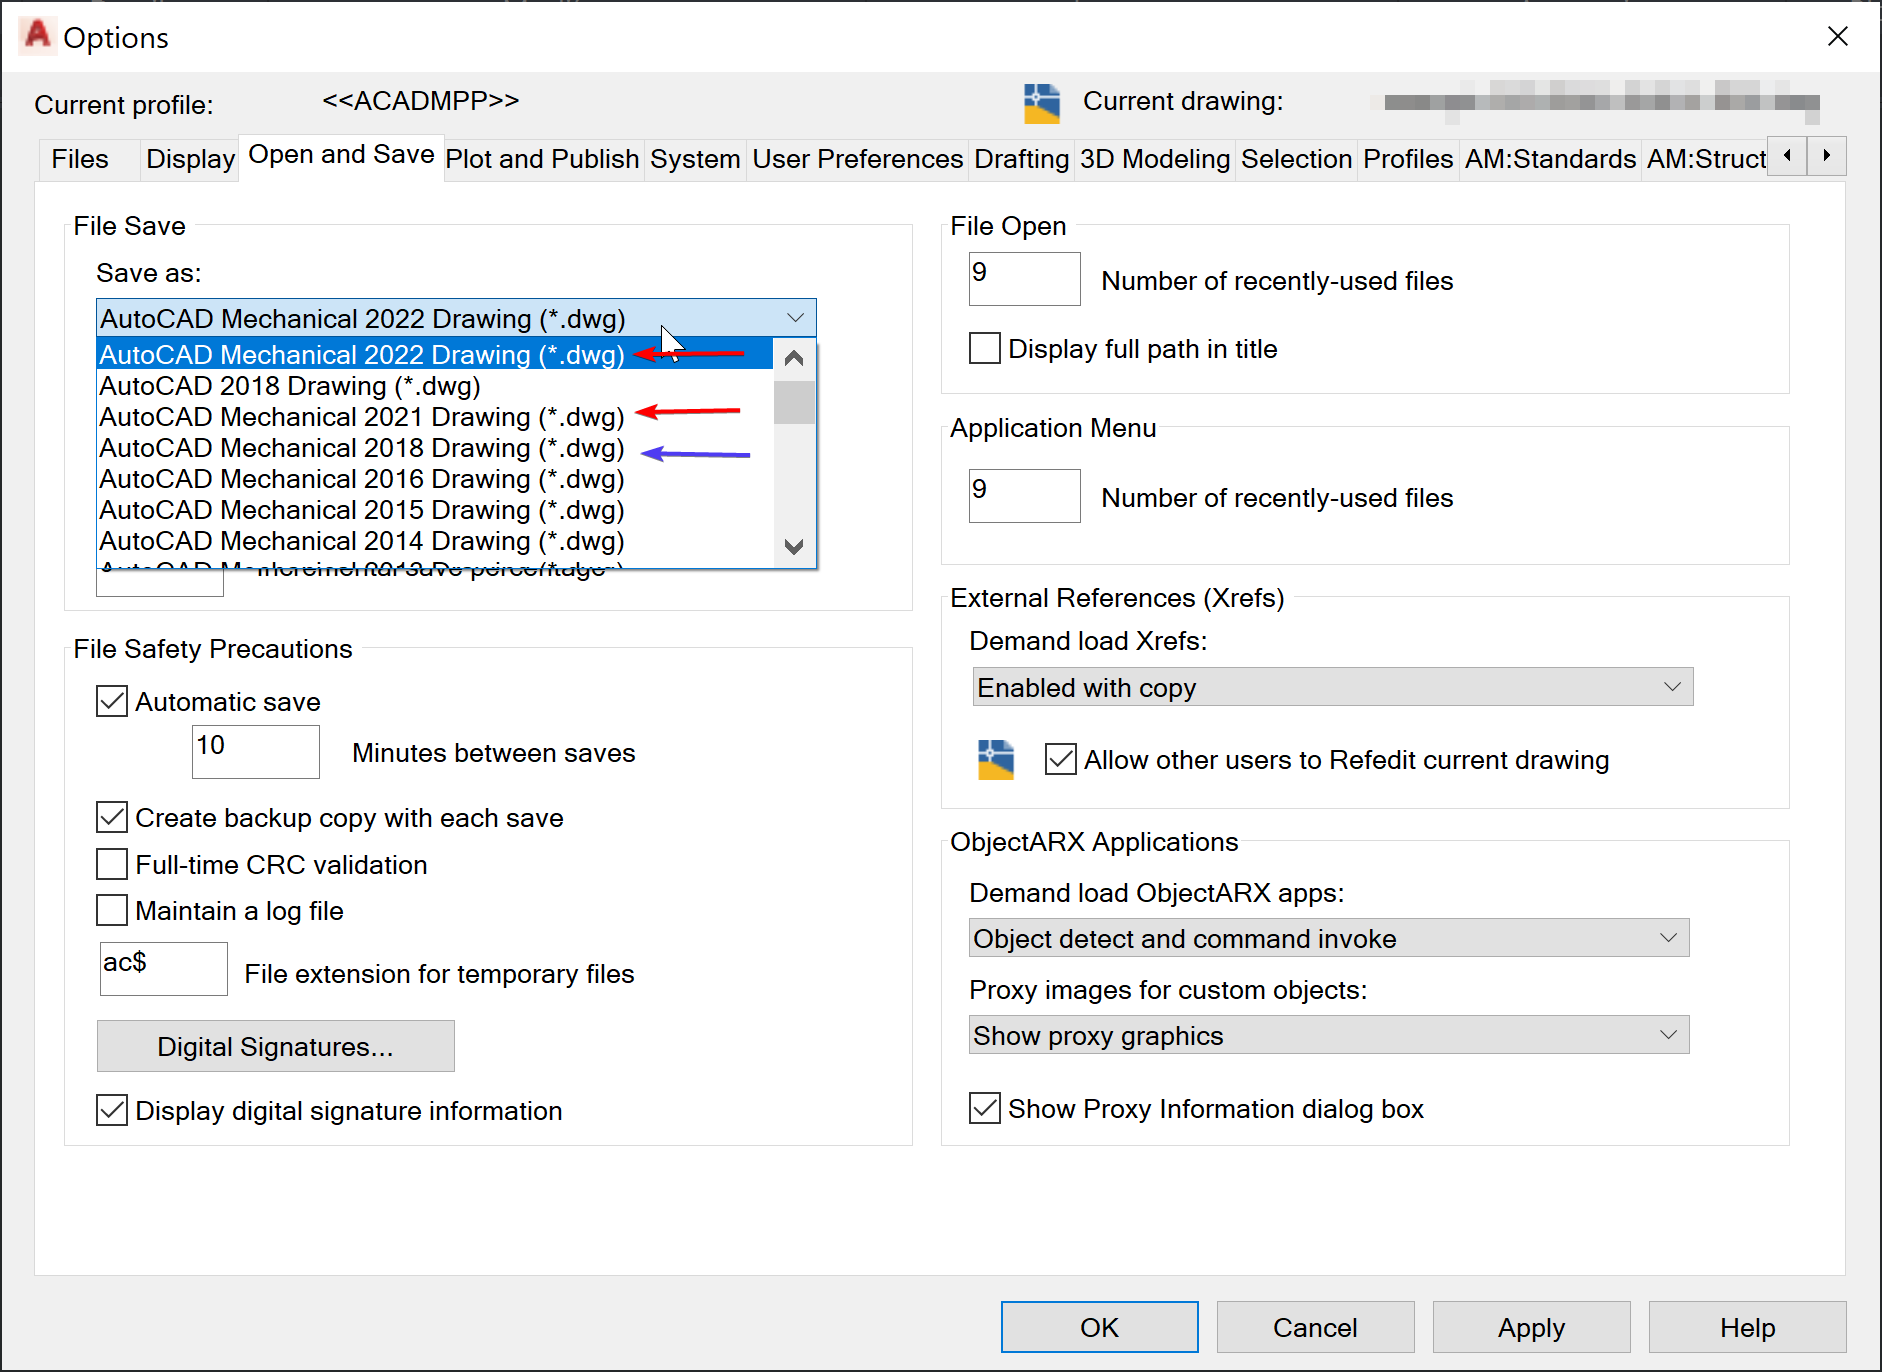Enable Maintain a log file
The height and width of the screenshot is (1372, 1882).
(x=112, y=910)
